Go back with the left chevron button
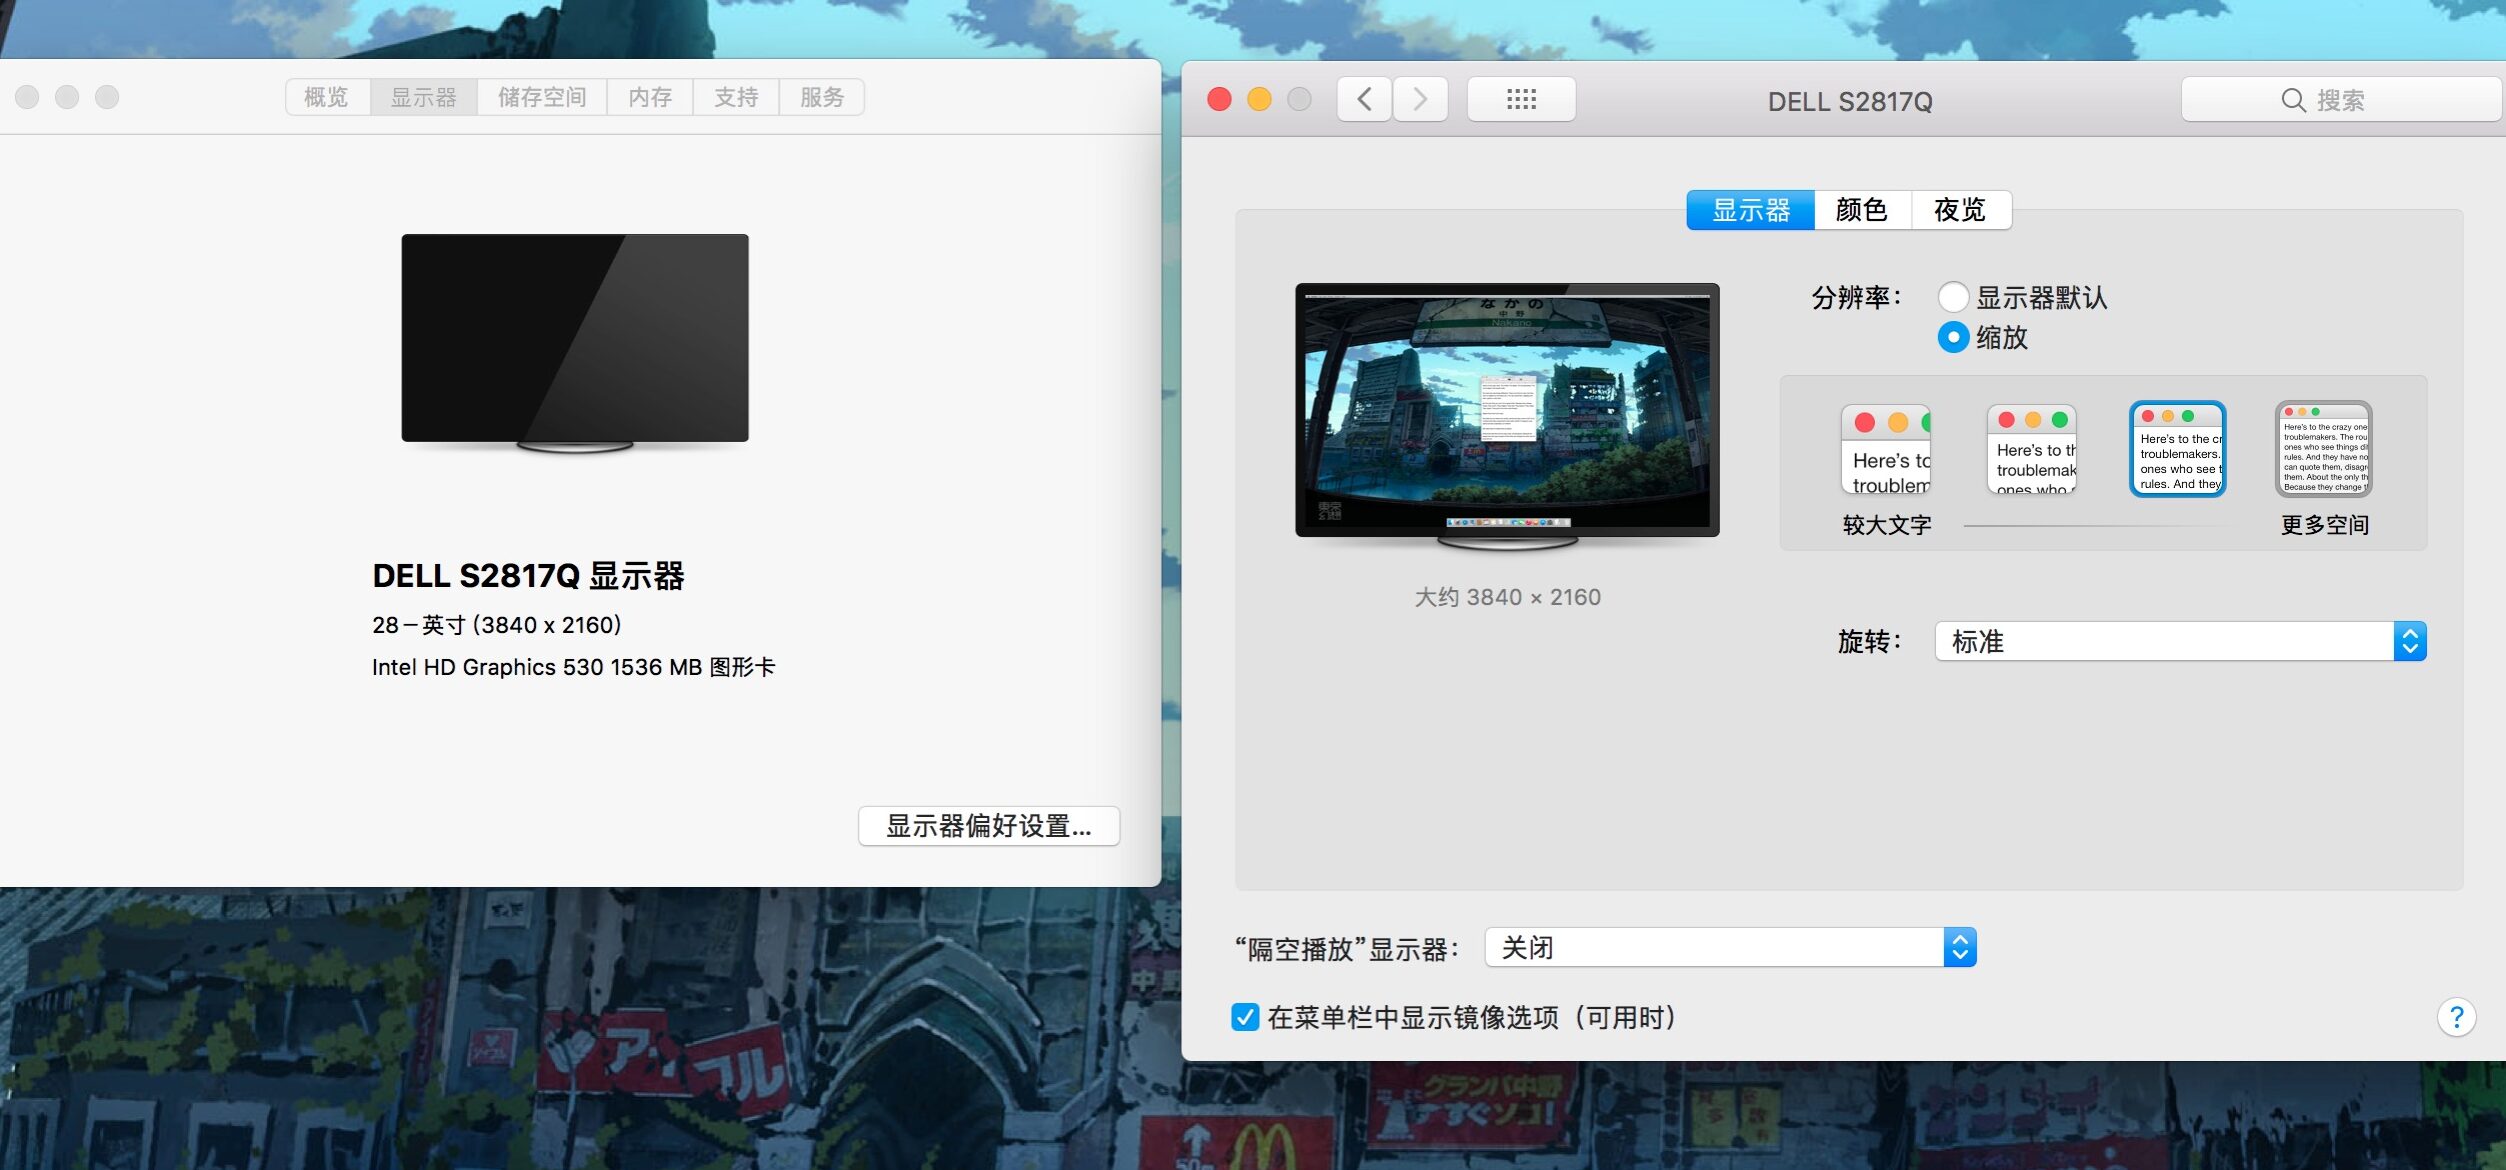Screen dimensions: 2506x1170 [1364, 99]
